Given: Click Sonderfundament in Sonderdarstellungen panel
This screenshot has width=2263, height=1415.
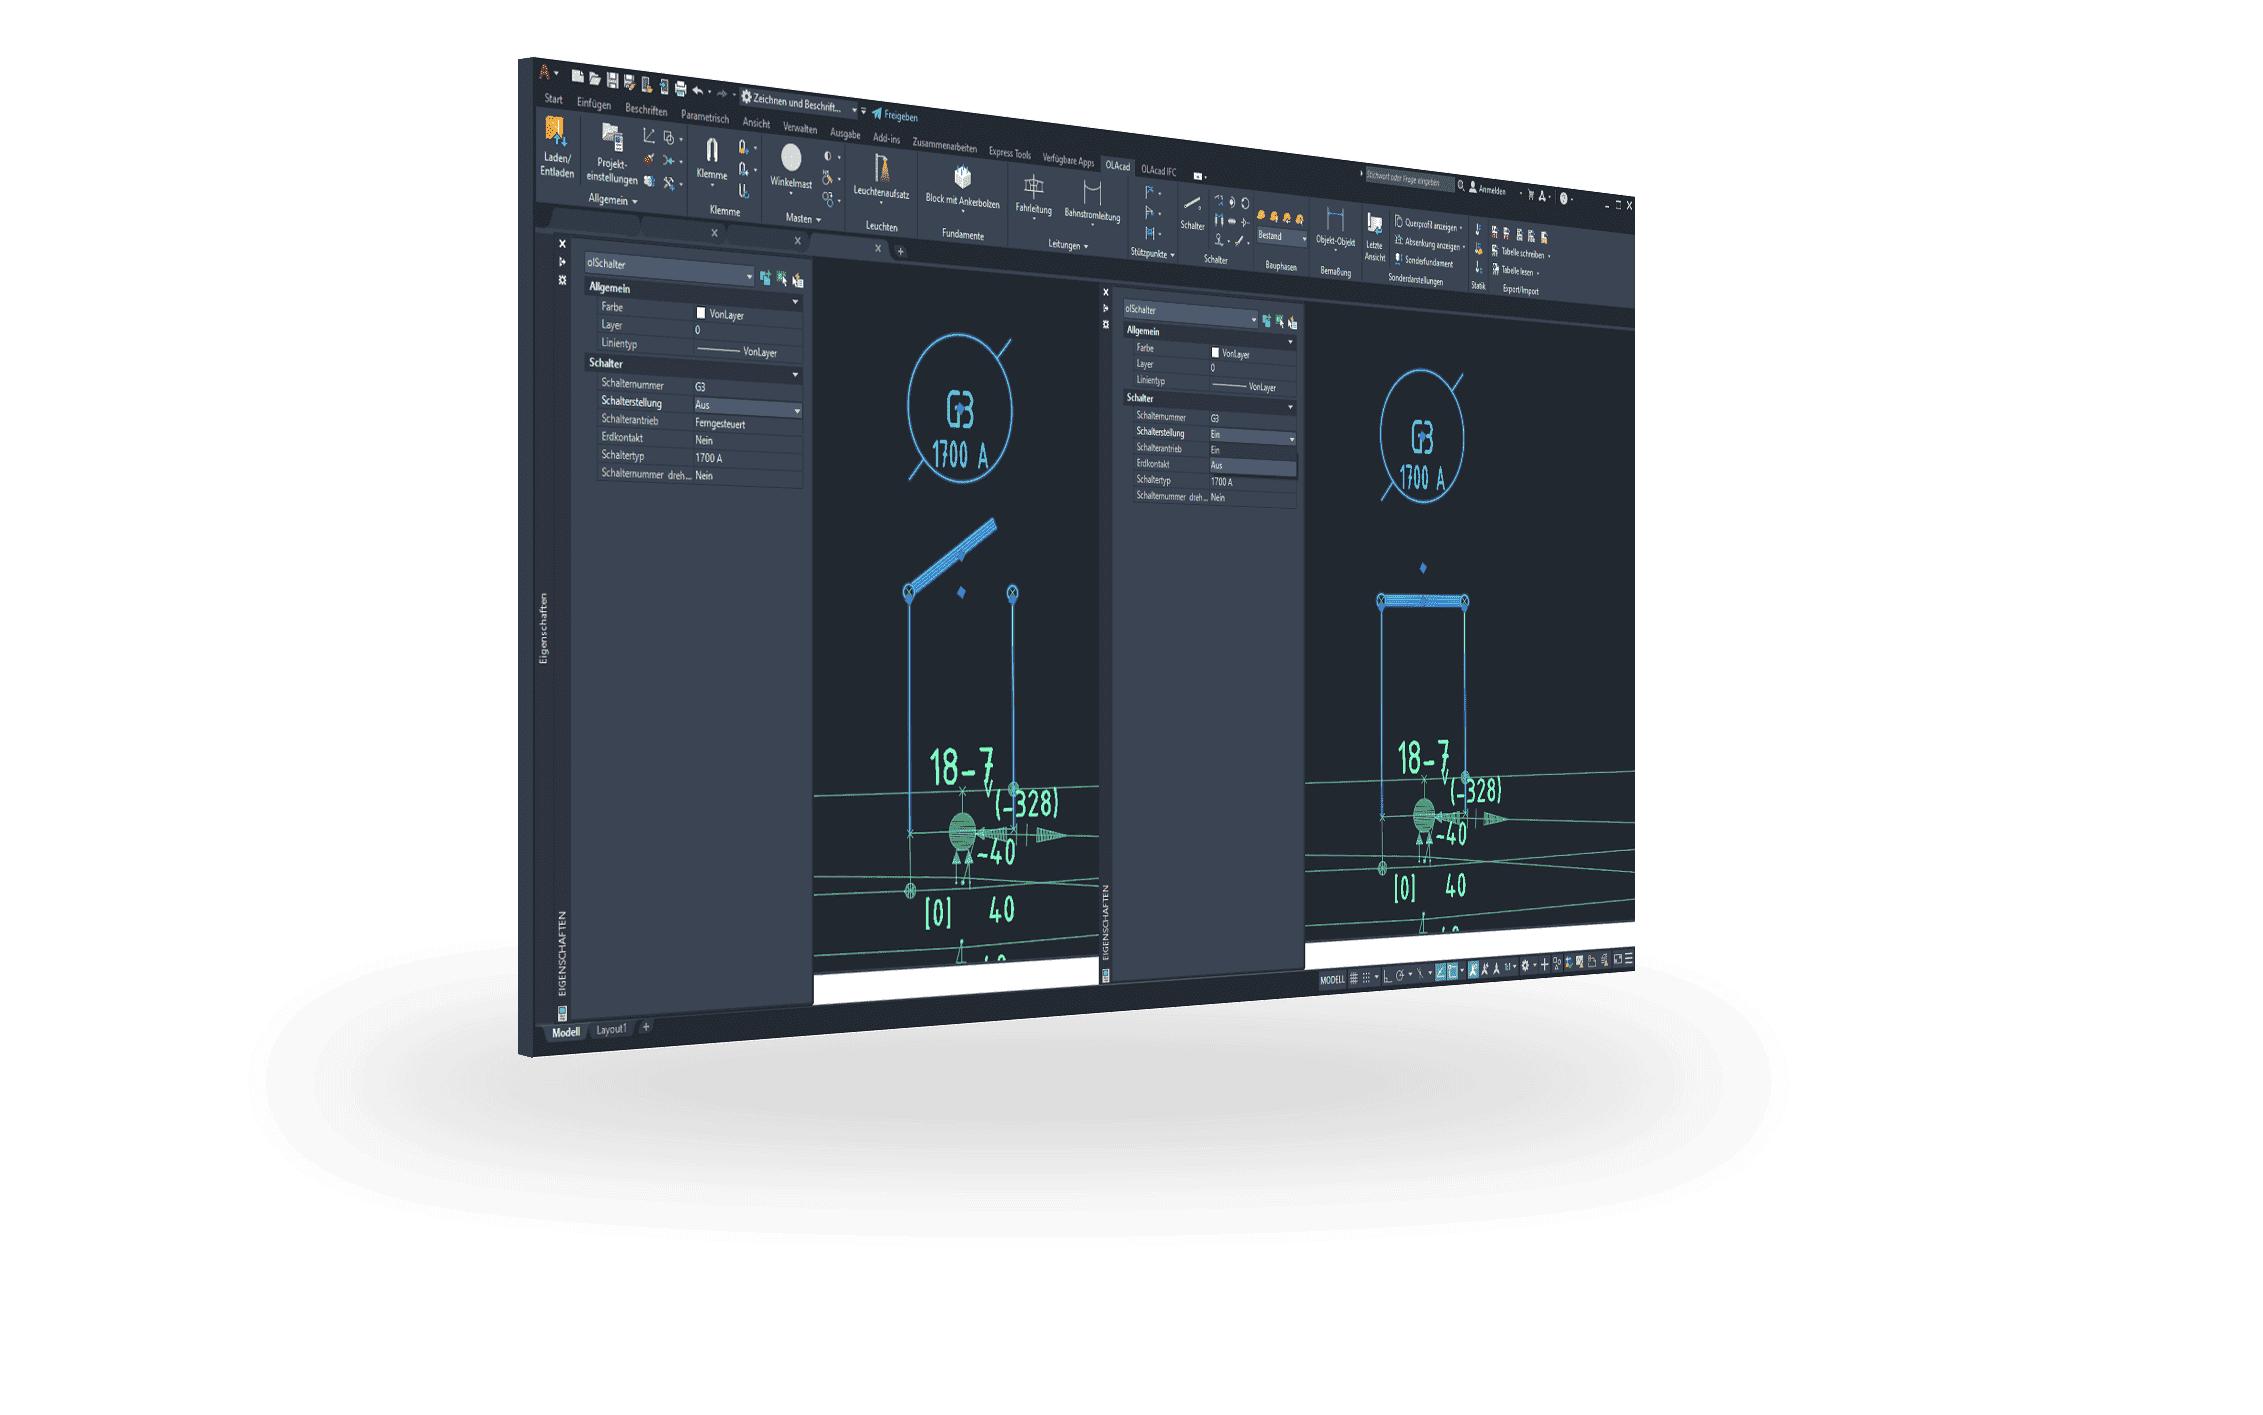Looking at the screenshot, I should (x=1427, y=262).
